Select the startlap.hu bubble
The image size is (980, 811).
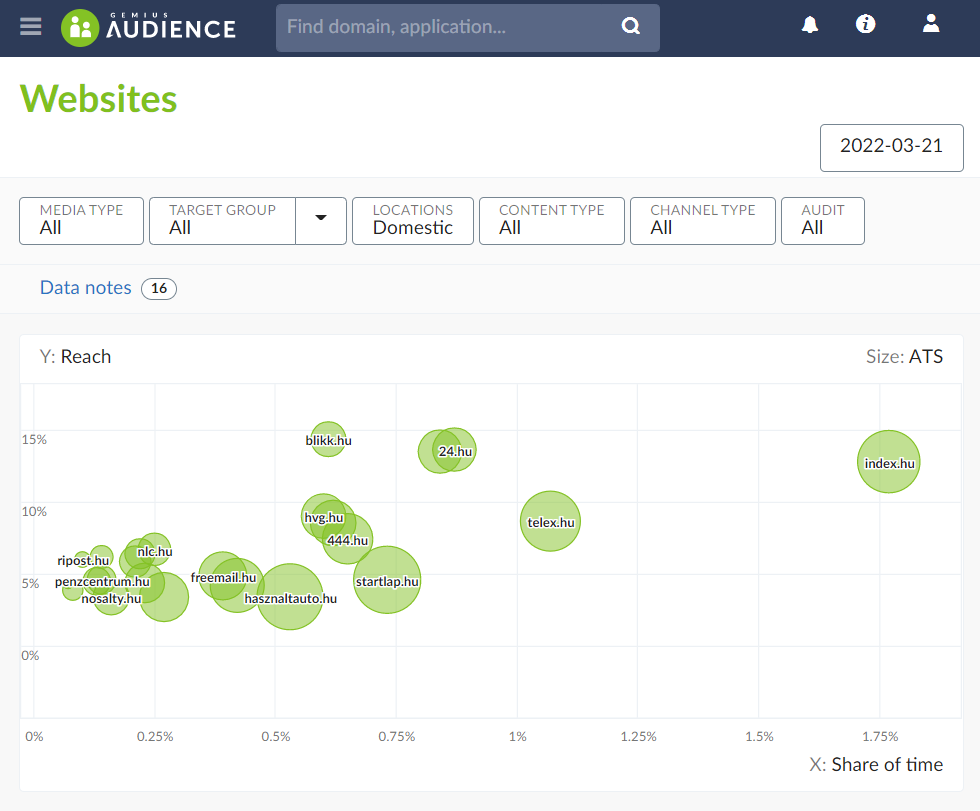click(387, 580)
